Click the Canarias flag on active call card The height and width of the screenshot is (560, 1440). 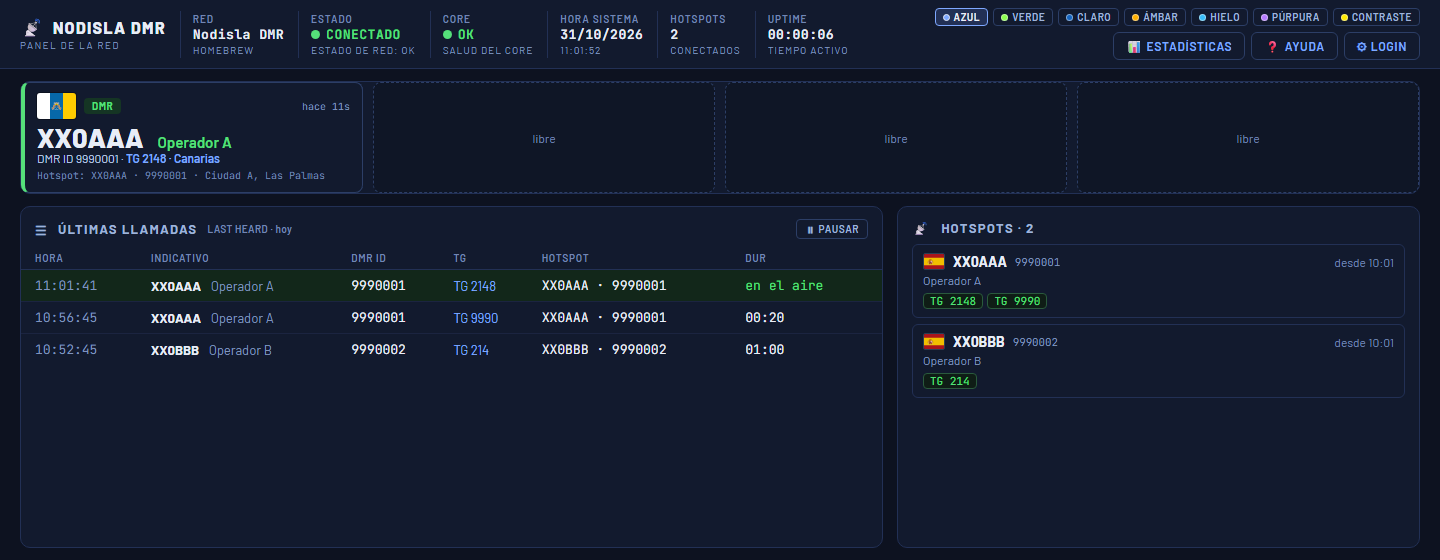(56, 106)
